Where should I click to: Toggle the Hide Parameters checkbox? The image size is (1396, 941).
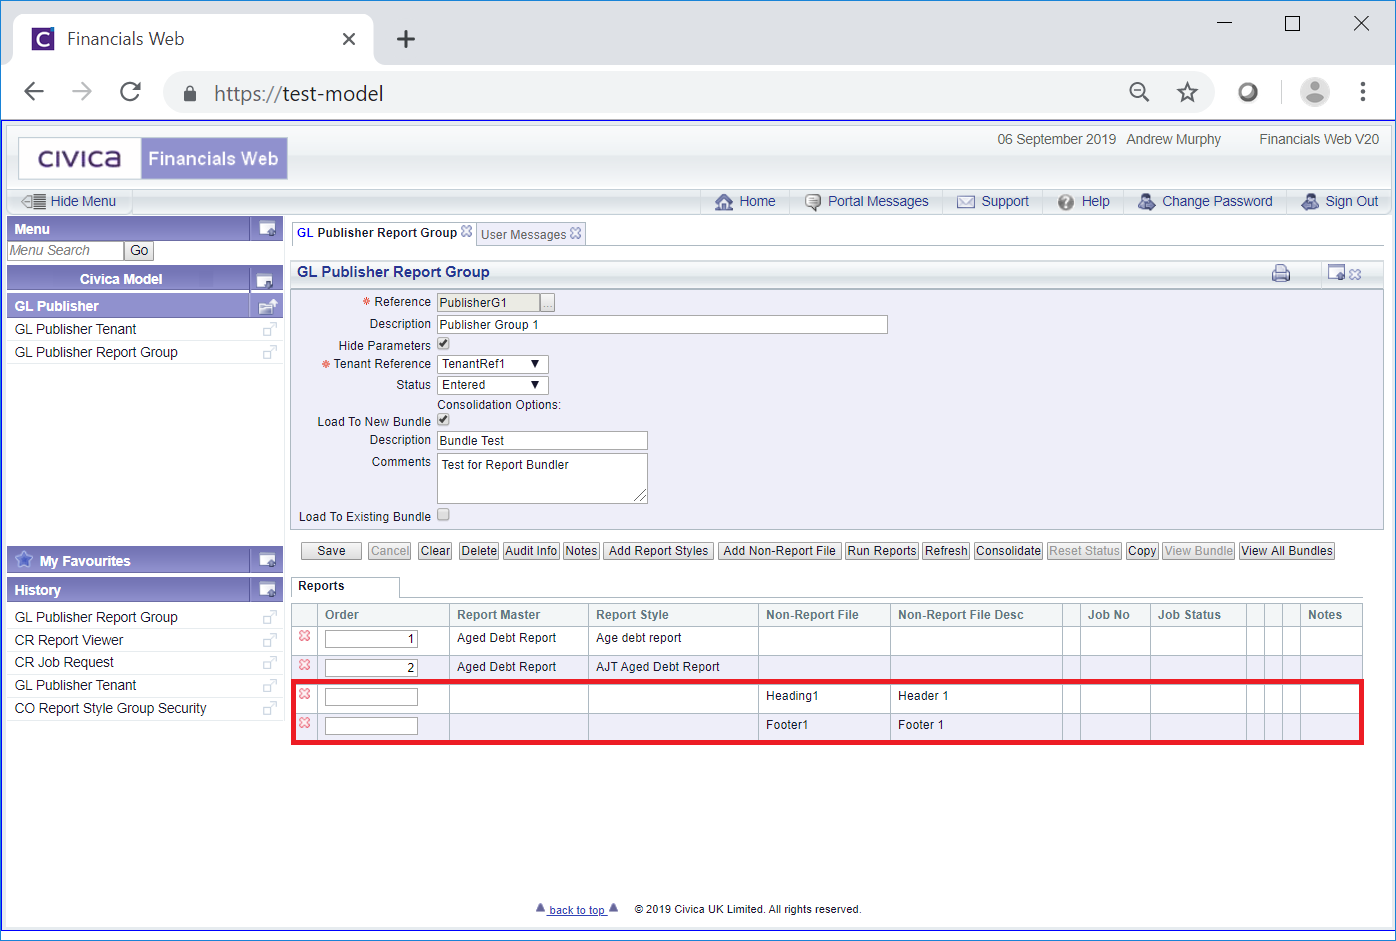443,343
